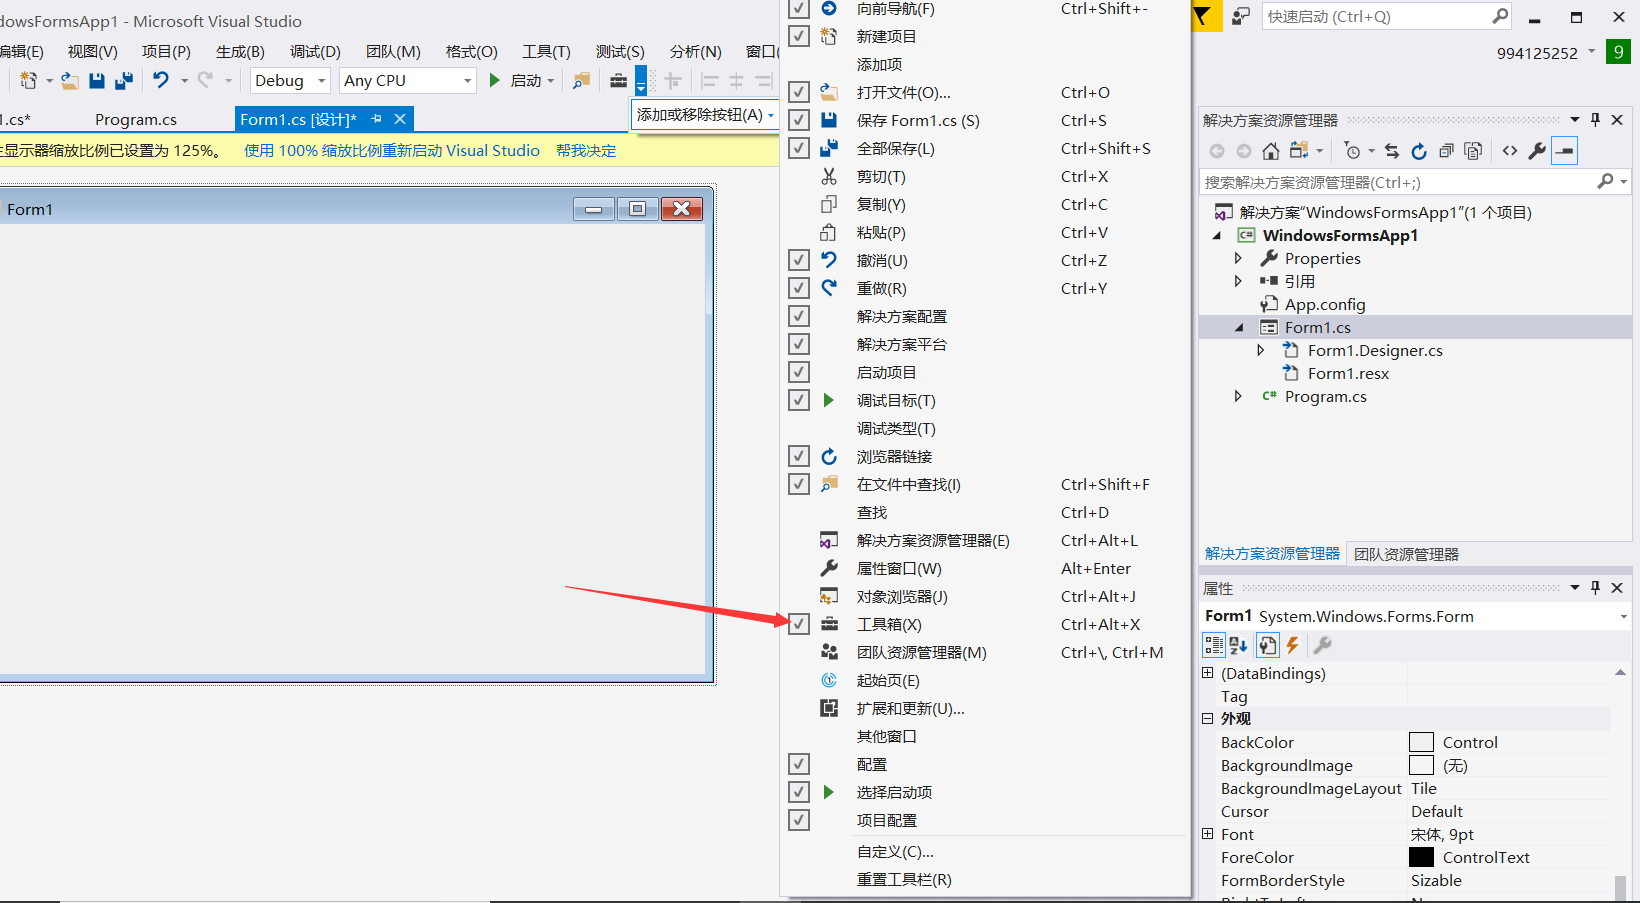Viewport: 1640px width, 903px height.
Task: Click the Open File toolbar icon
Action: (x=69, y=80)
